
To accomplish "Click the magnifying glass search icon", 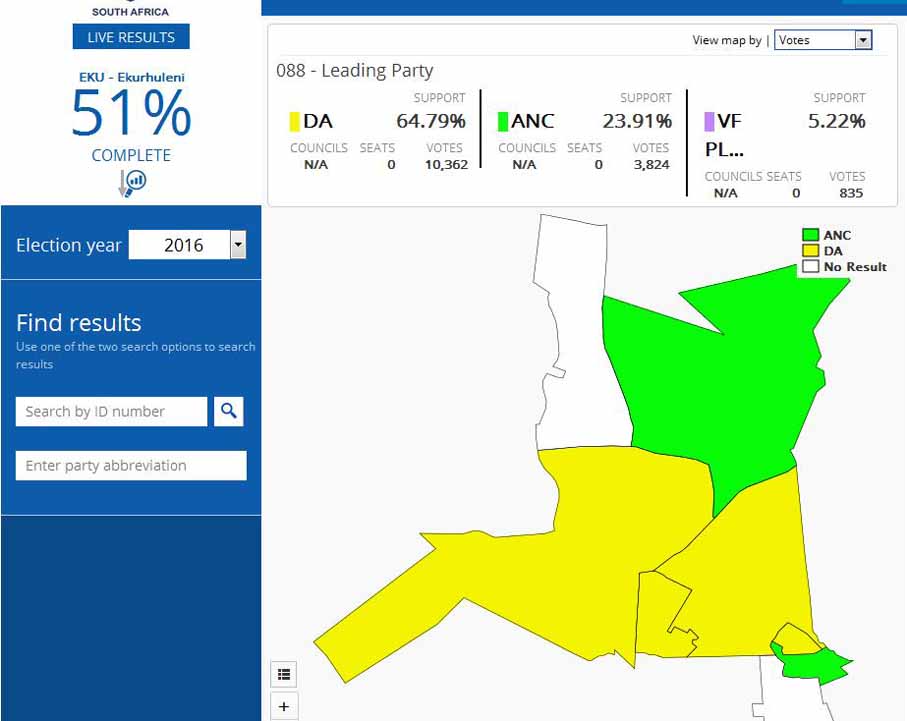I will coord(228,411).
